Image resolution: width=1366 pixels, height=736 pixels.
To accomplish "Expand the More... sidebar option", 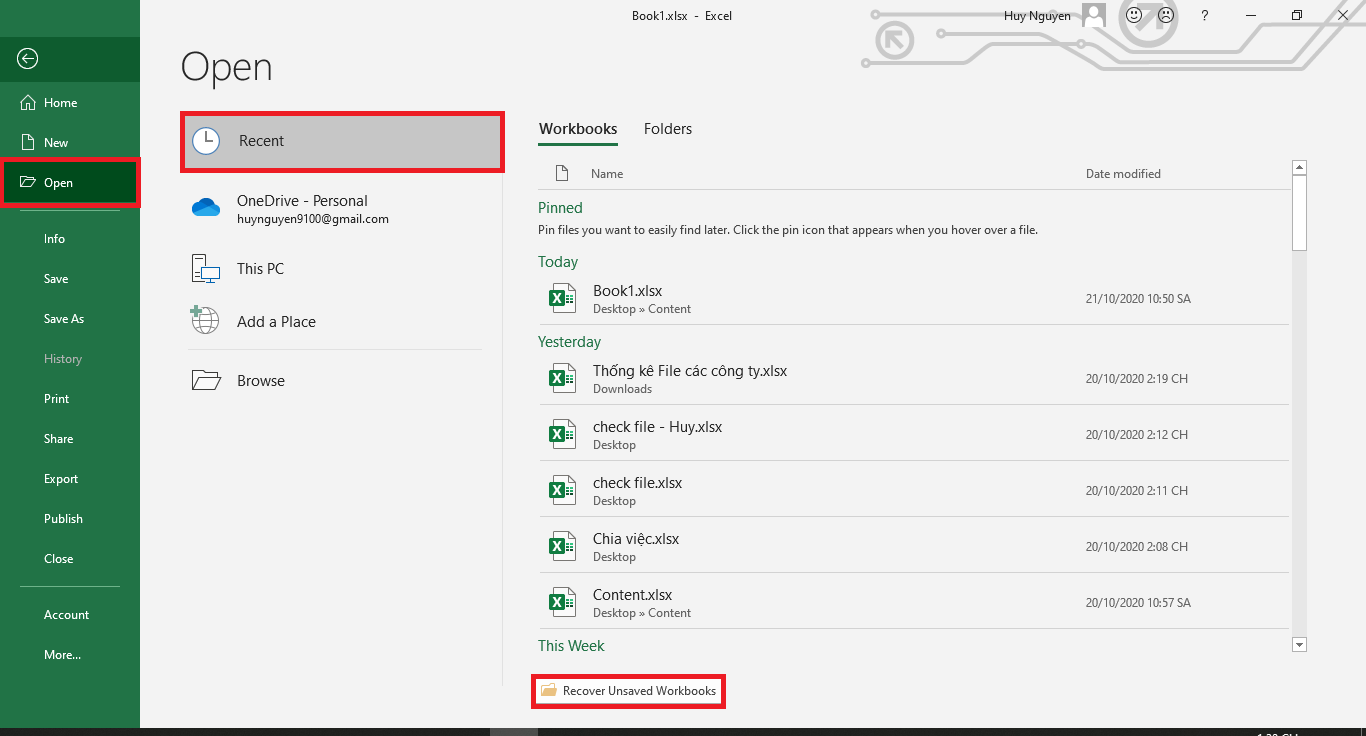I will coord(62,655).
